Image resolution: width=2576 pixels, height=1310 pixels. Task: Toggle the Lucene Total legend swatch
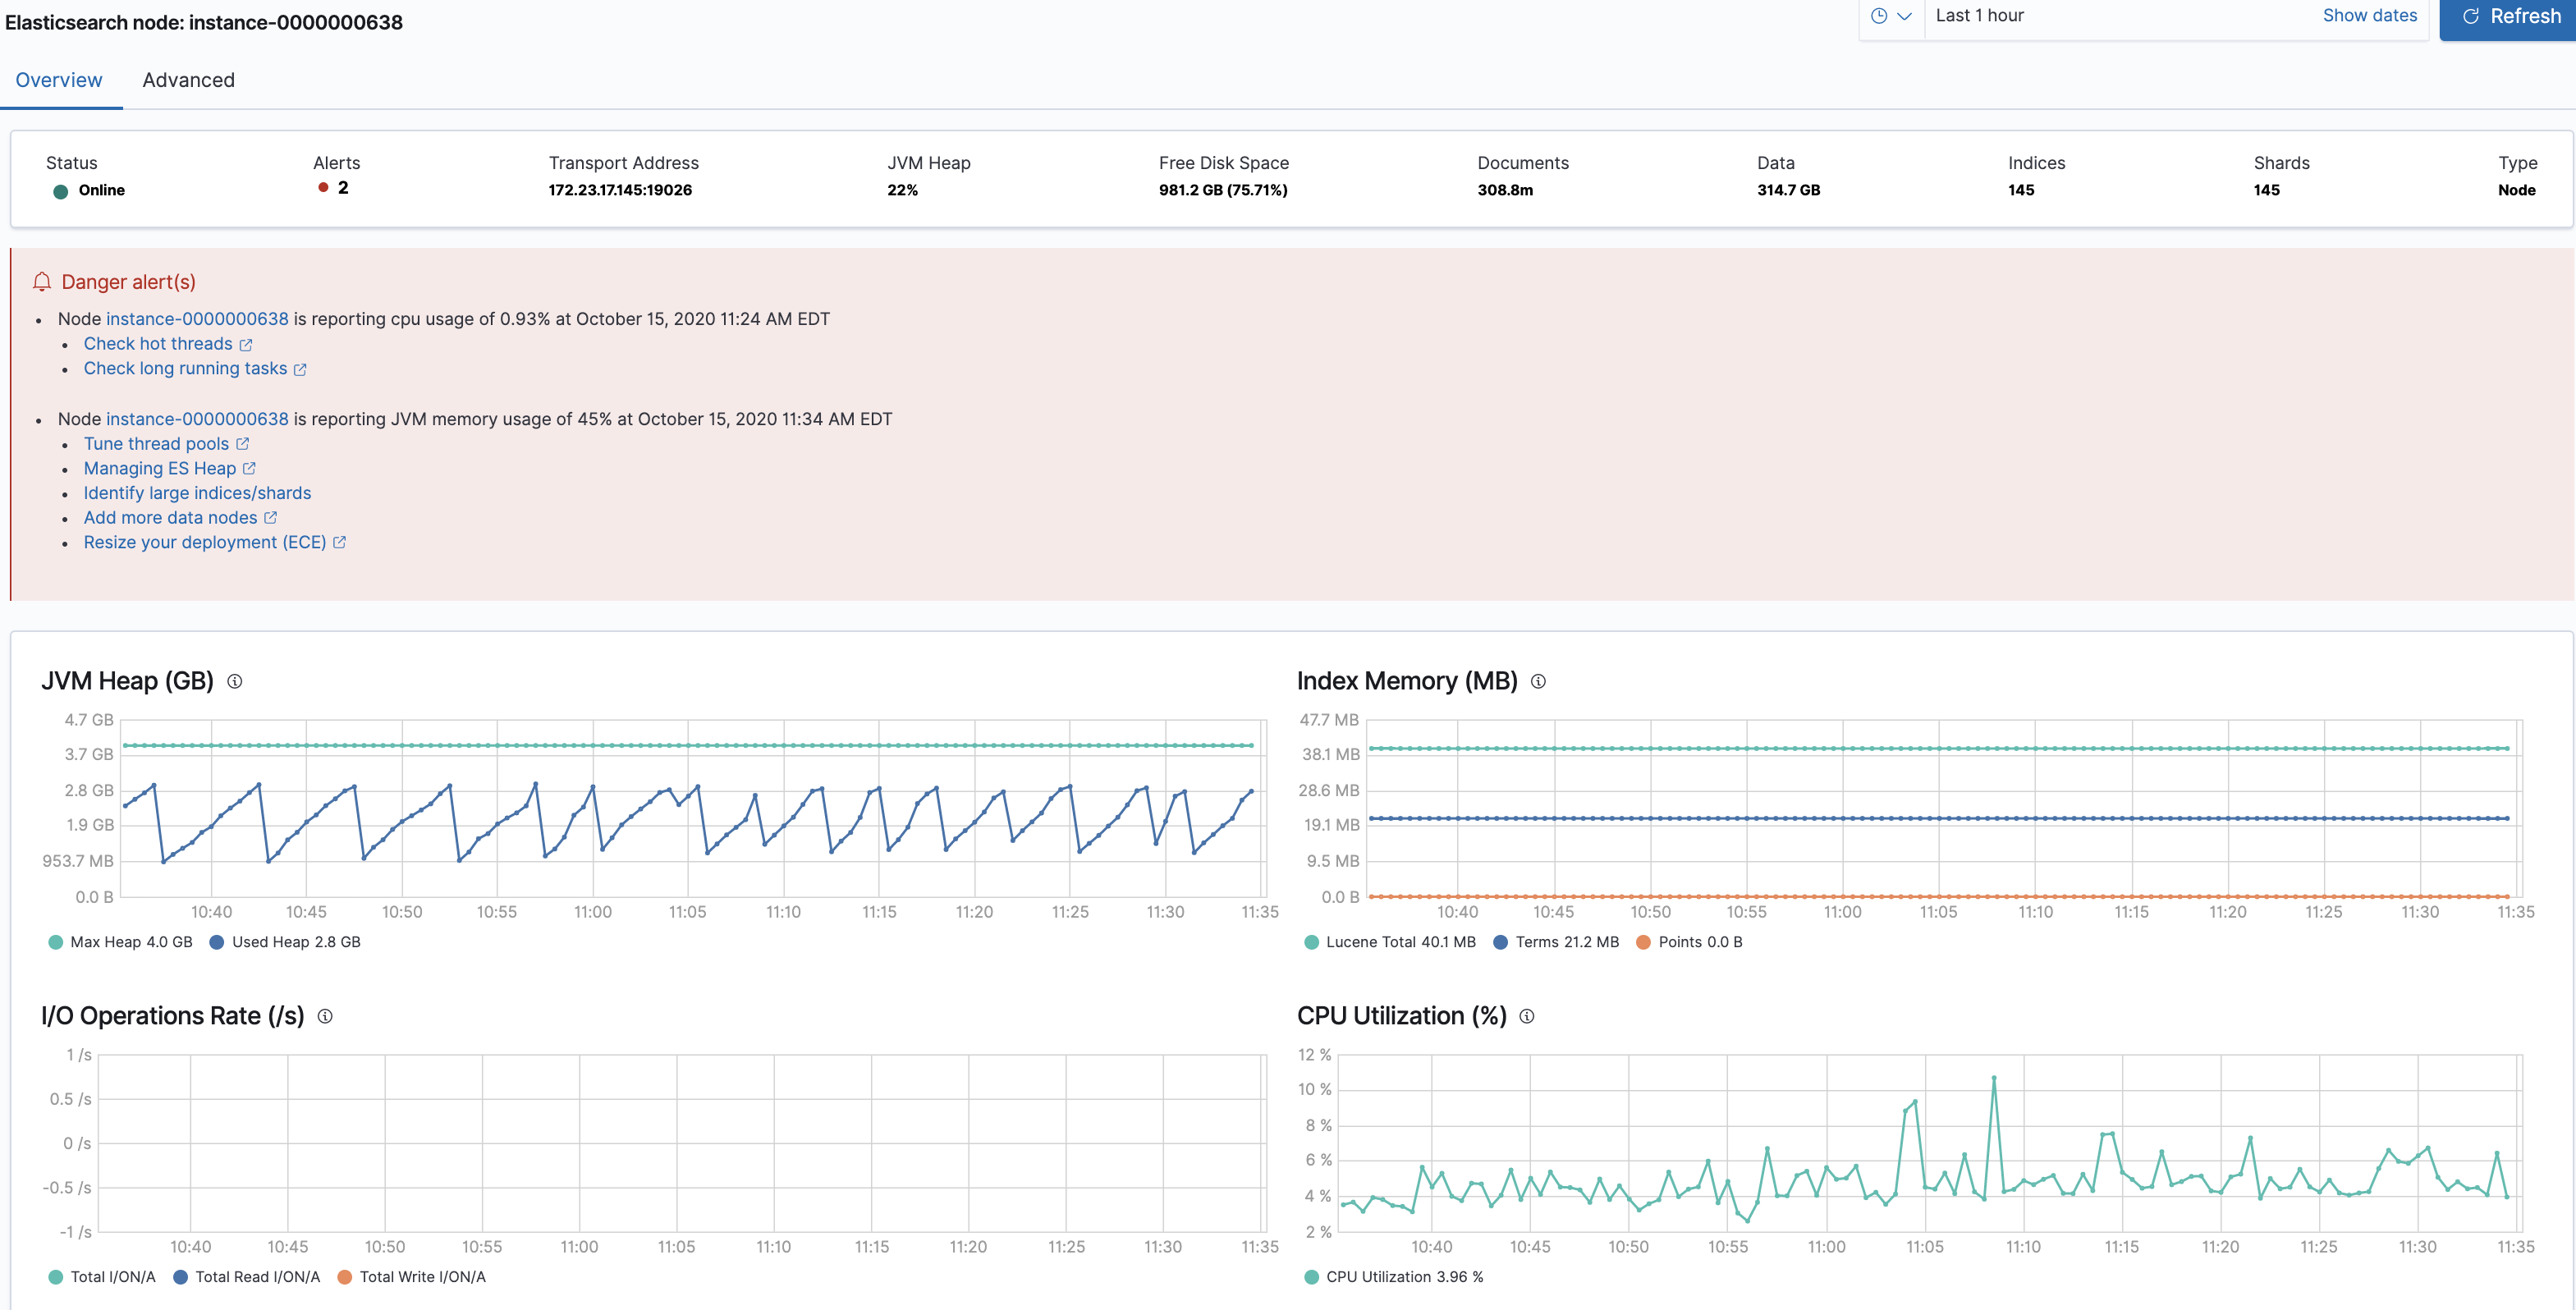point(1311,942)
